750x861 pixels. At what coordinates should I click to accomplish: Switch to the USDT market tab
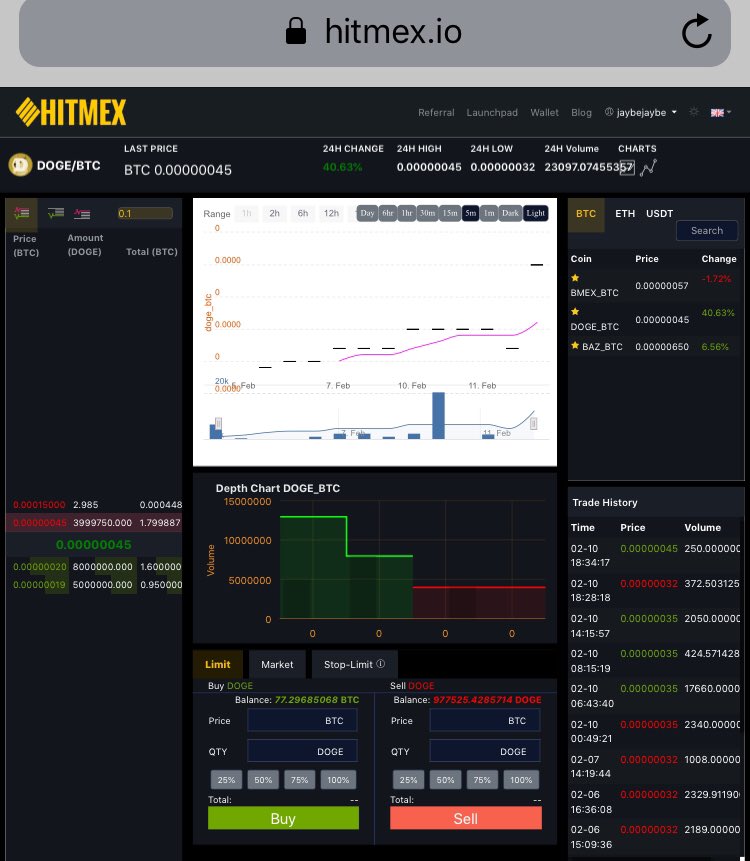(659, 214)
